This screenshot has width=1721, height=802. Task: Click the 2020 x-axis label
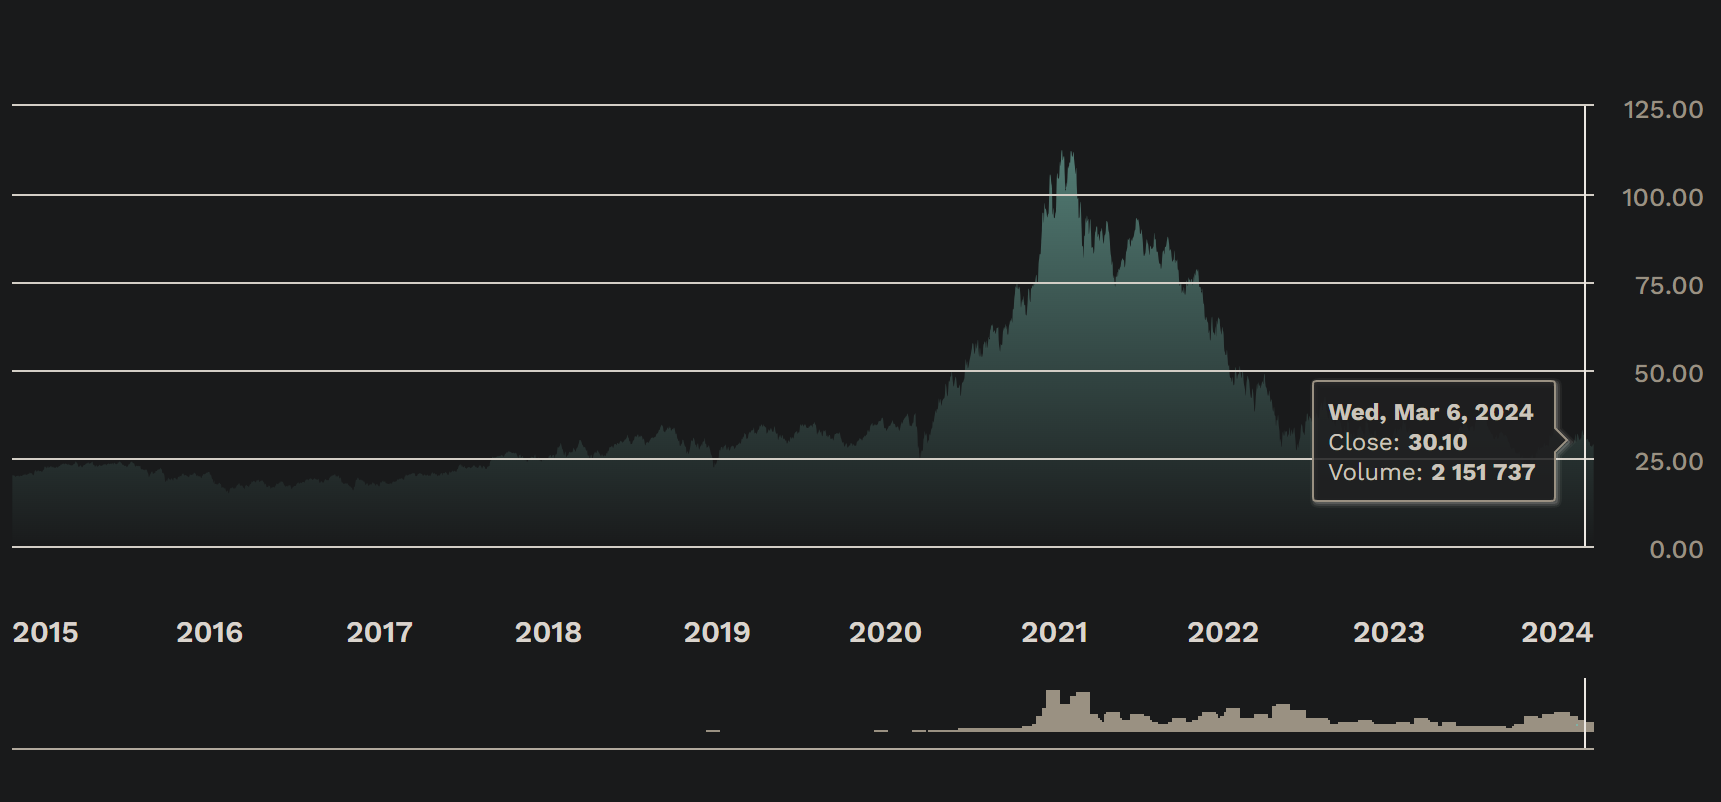coord(885,632)
